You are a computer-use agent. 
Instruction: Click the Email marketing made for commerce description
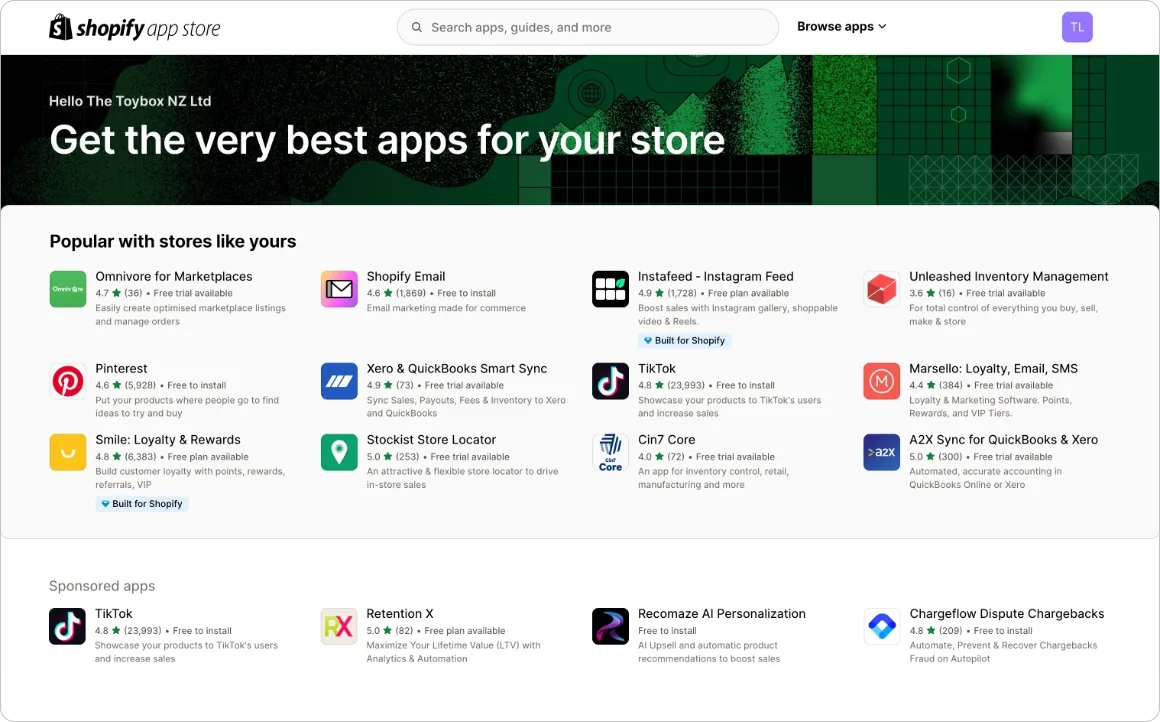click(x=446, y=308)
